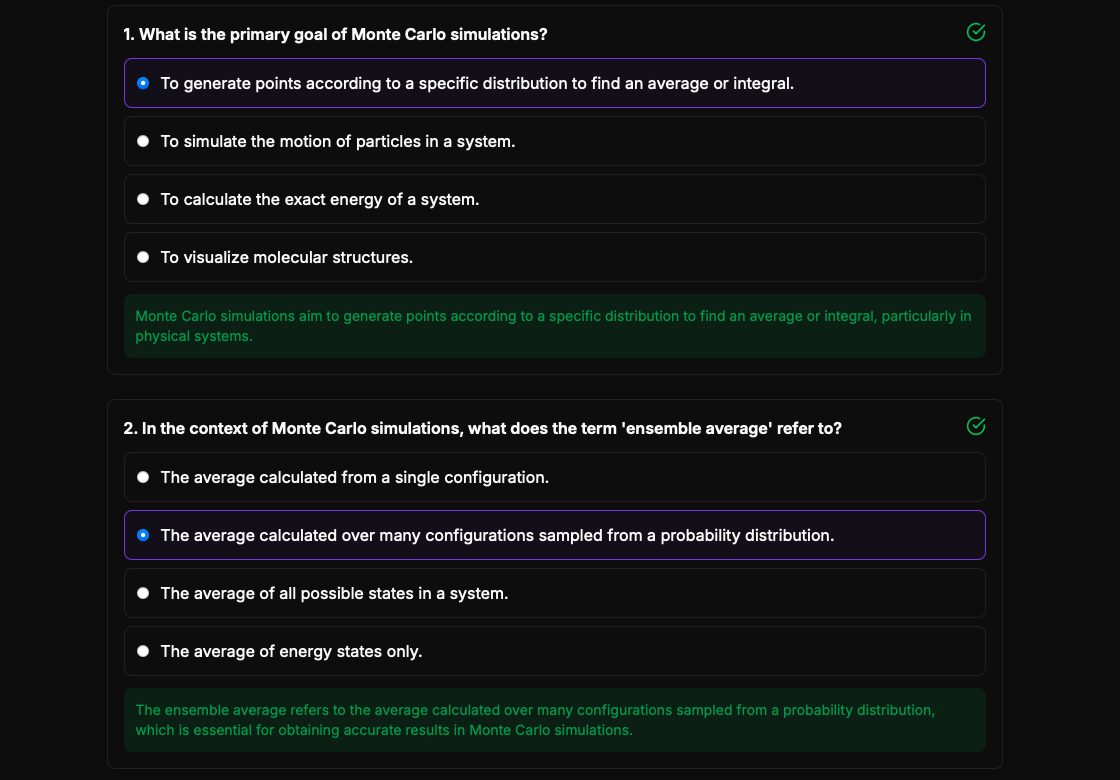Click the green explanation box under question 2

[554, 720]
